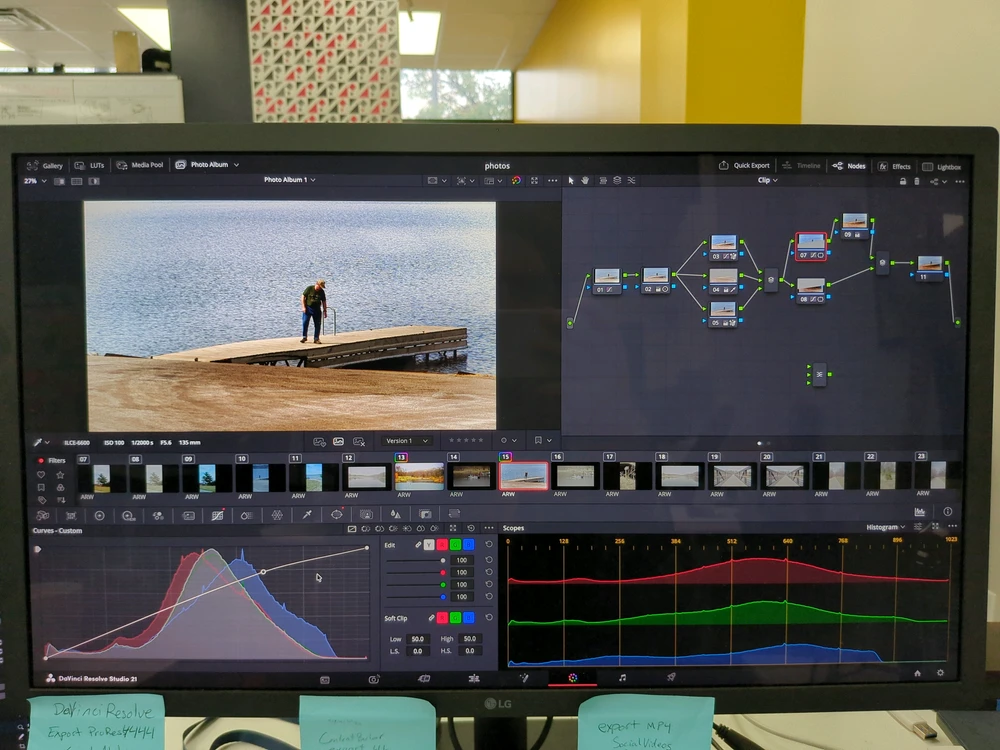Image resolution: width=1000 pixels, height=750 pixels.
Task: Toggle the red channel curve button
Action: pyautogui.click(x=442, y=545)
